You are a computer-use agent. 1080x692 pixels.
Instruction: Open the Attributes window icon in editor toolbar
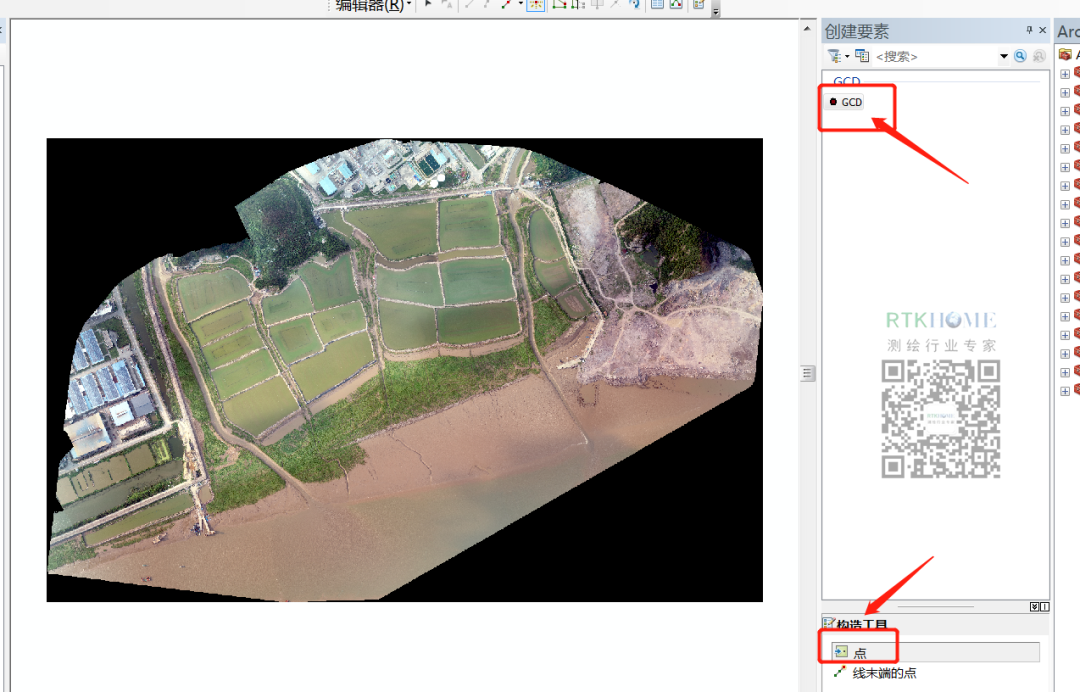pos(657,5)
